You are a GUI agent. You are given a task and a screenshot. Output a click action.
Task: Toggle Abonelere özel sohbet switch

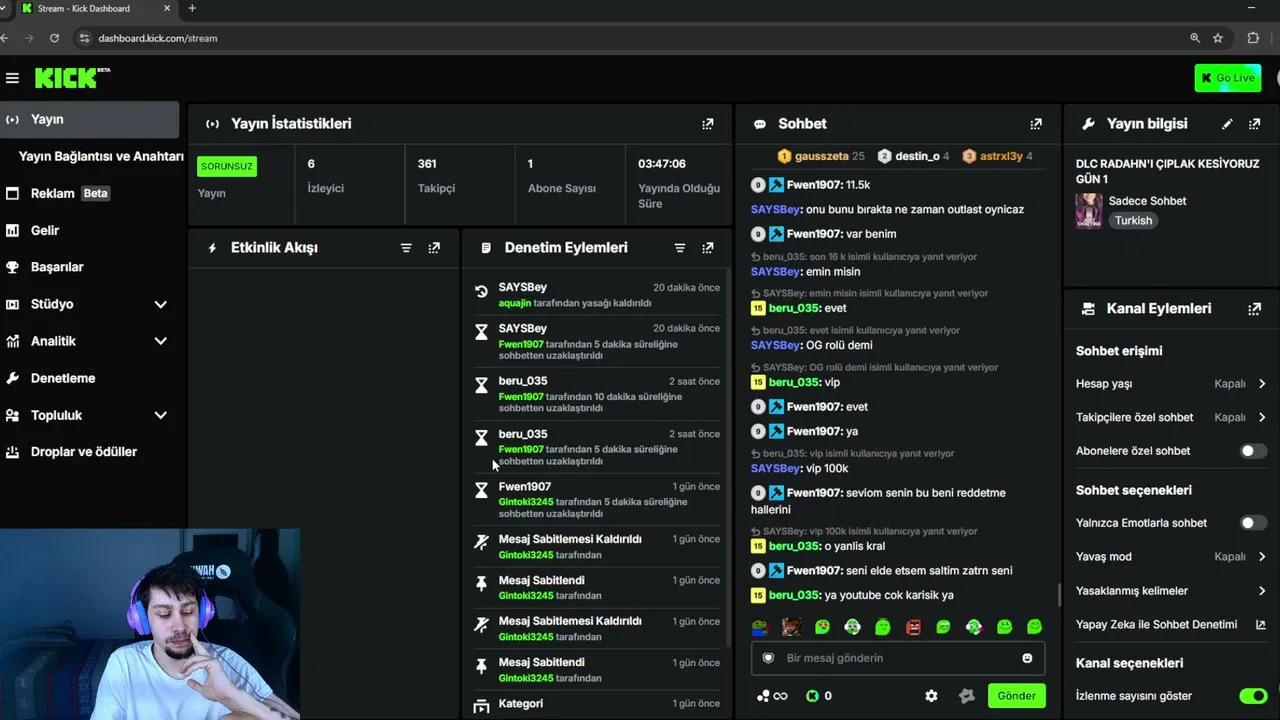[x=1253, y=451]
